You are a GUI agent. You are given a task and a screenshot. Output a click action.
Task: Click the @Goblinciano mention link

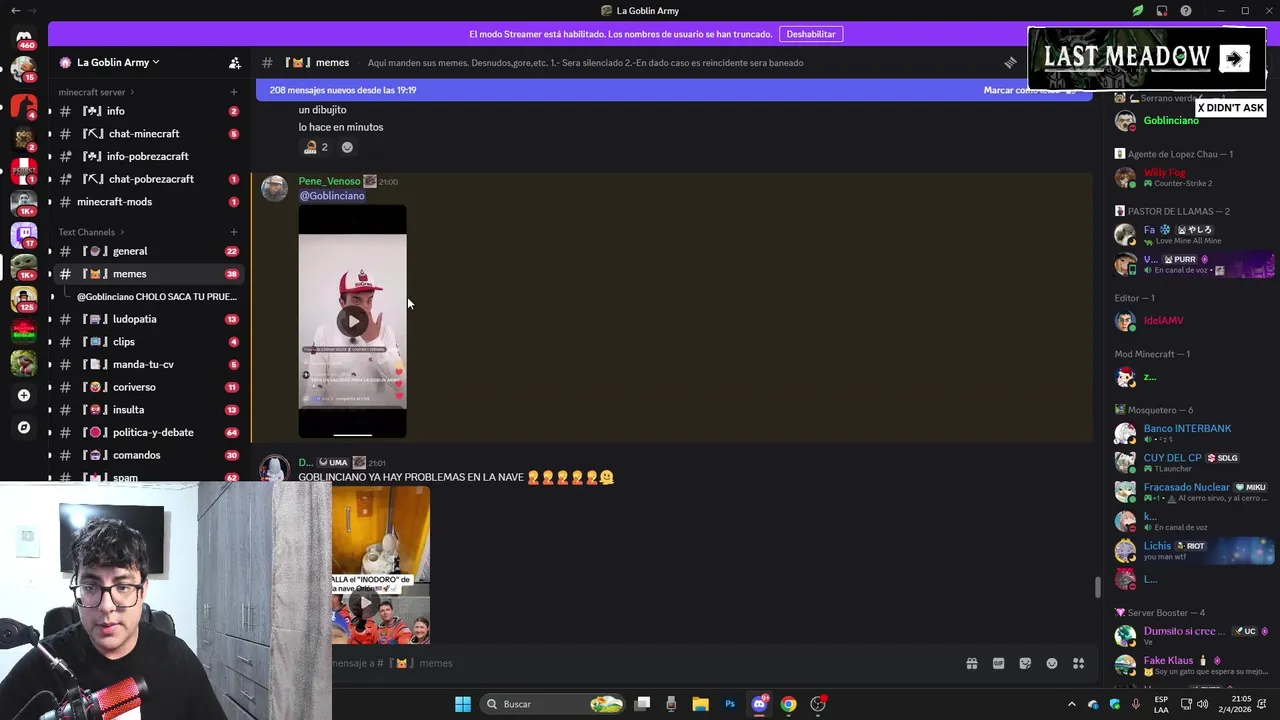(332, 196)
